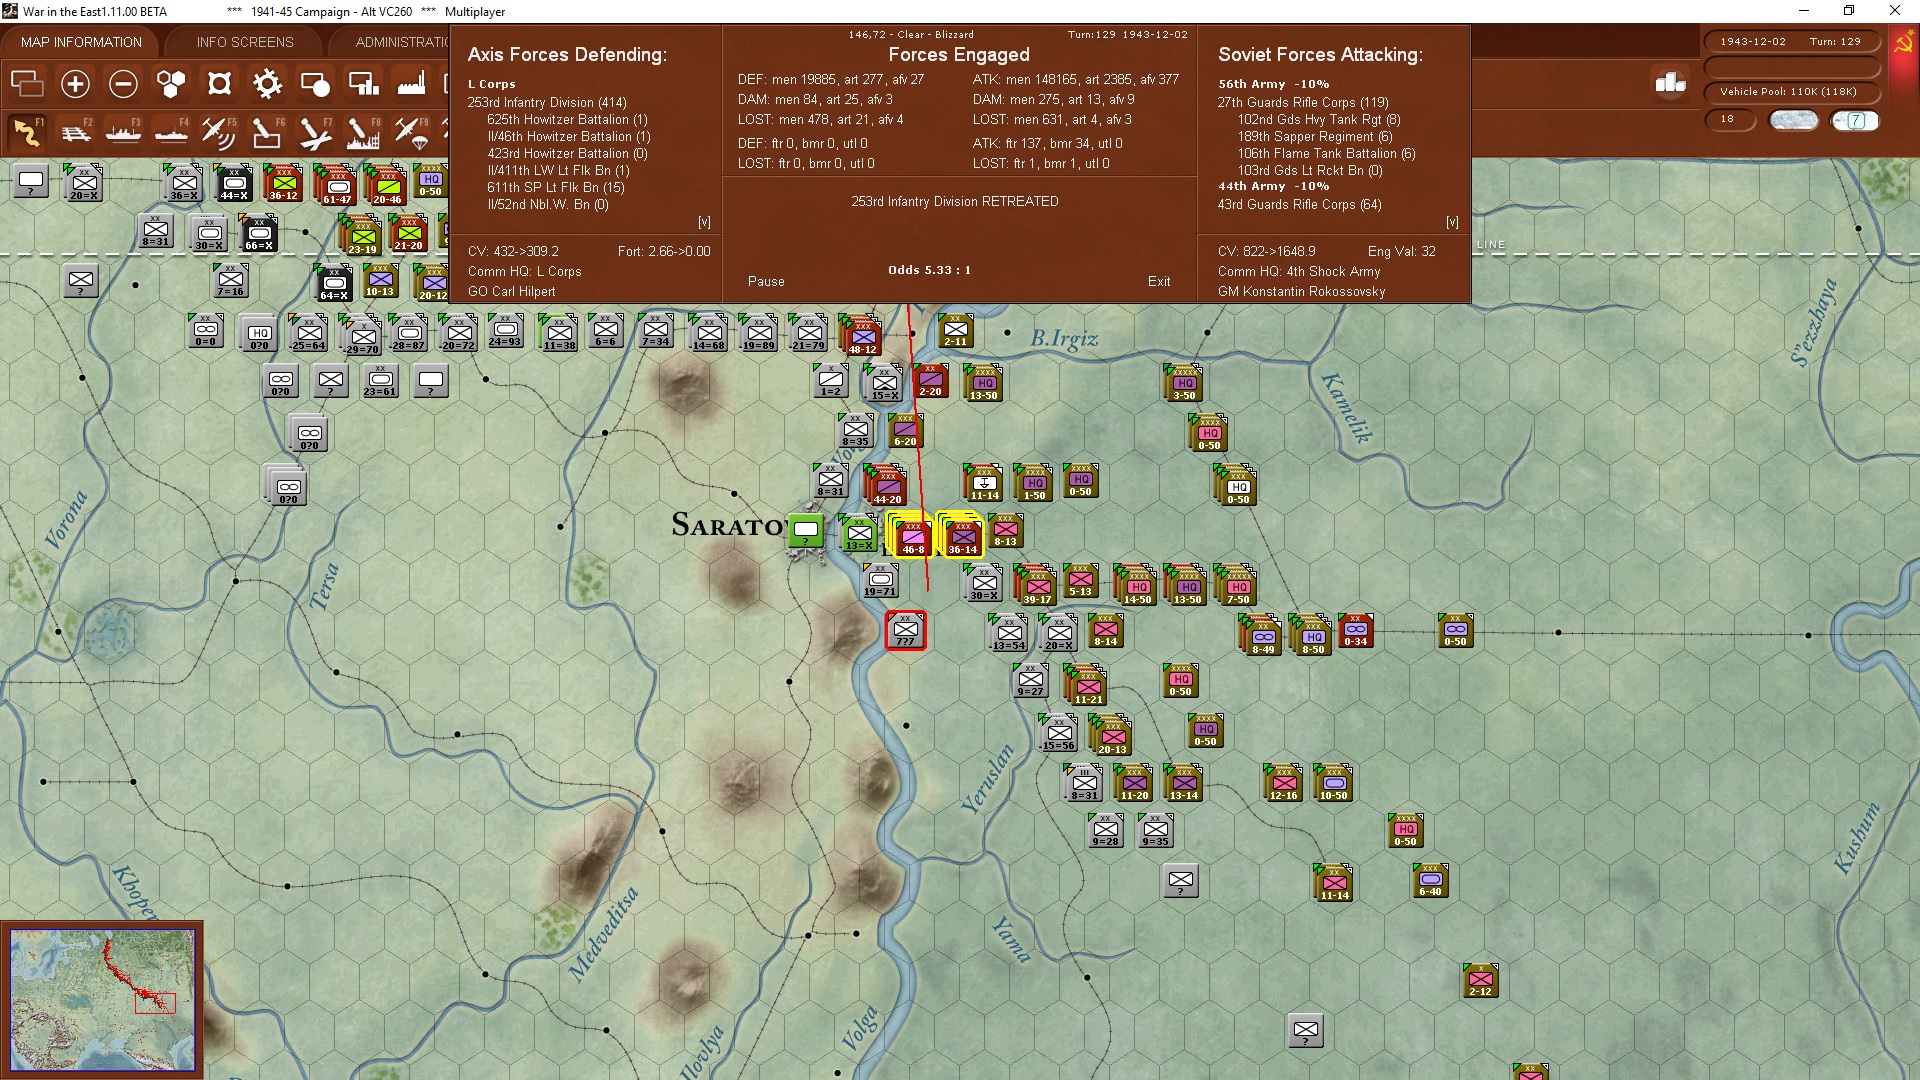
Task: Click the 102nd Gds Hvy Tank Rgt (8) entry
Action: click(1319, 119)
